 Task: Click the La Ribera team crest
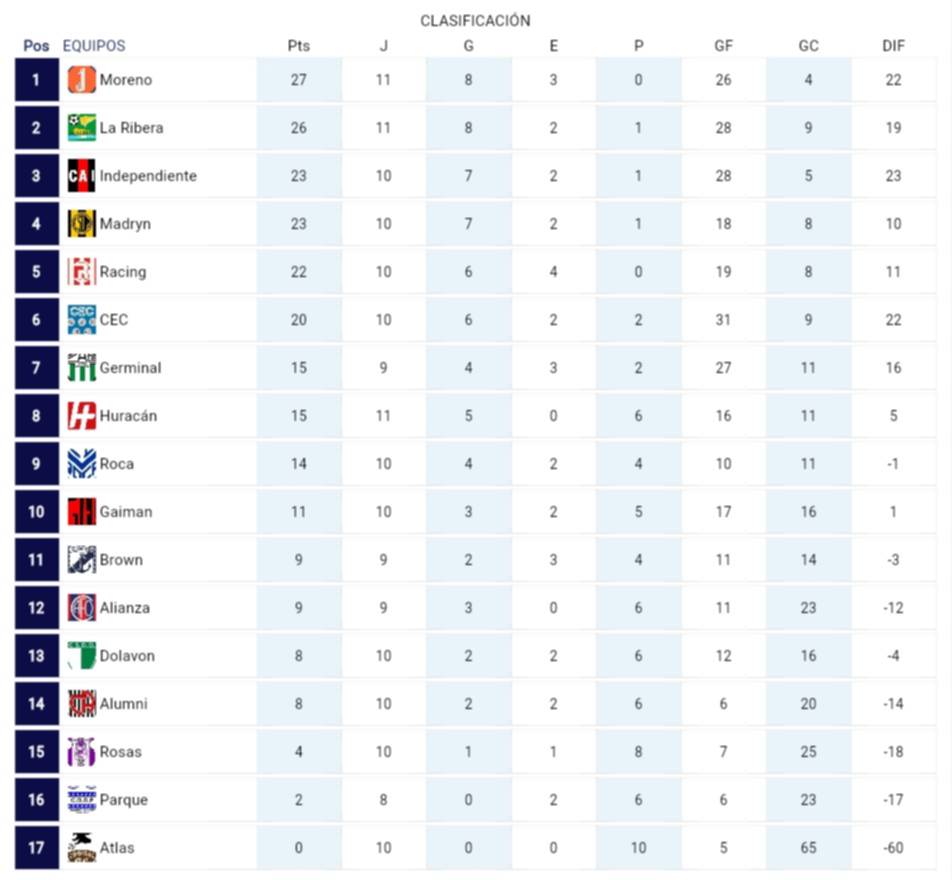pyautogui.click(x=81, y=128)
